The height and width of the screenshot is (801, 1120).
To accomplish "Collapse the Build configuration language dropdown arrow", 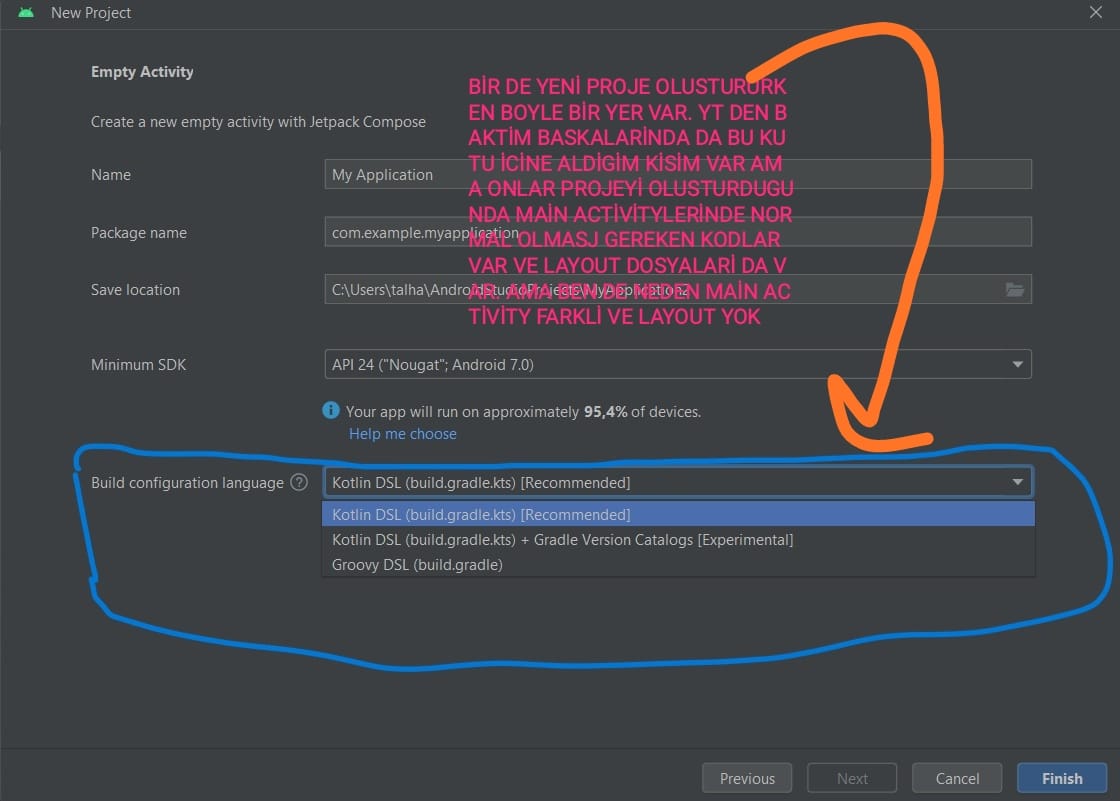I will point(1017,482).
